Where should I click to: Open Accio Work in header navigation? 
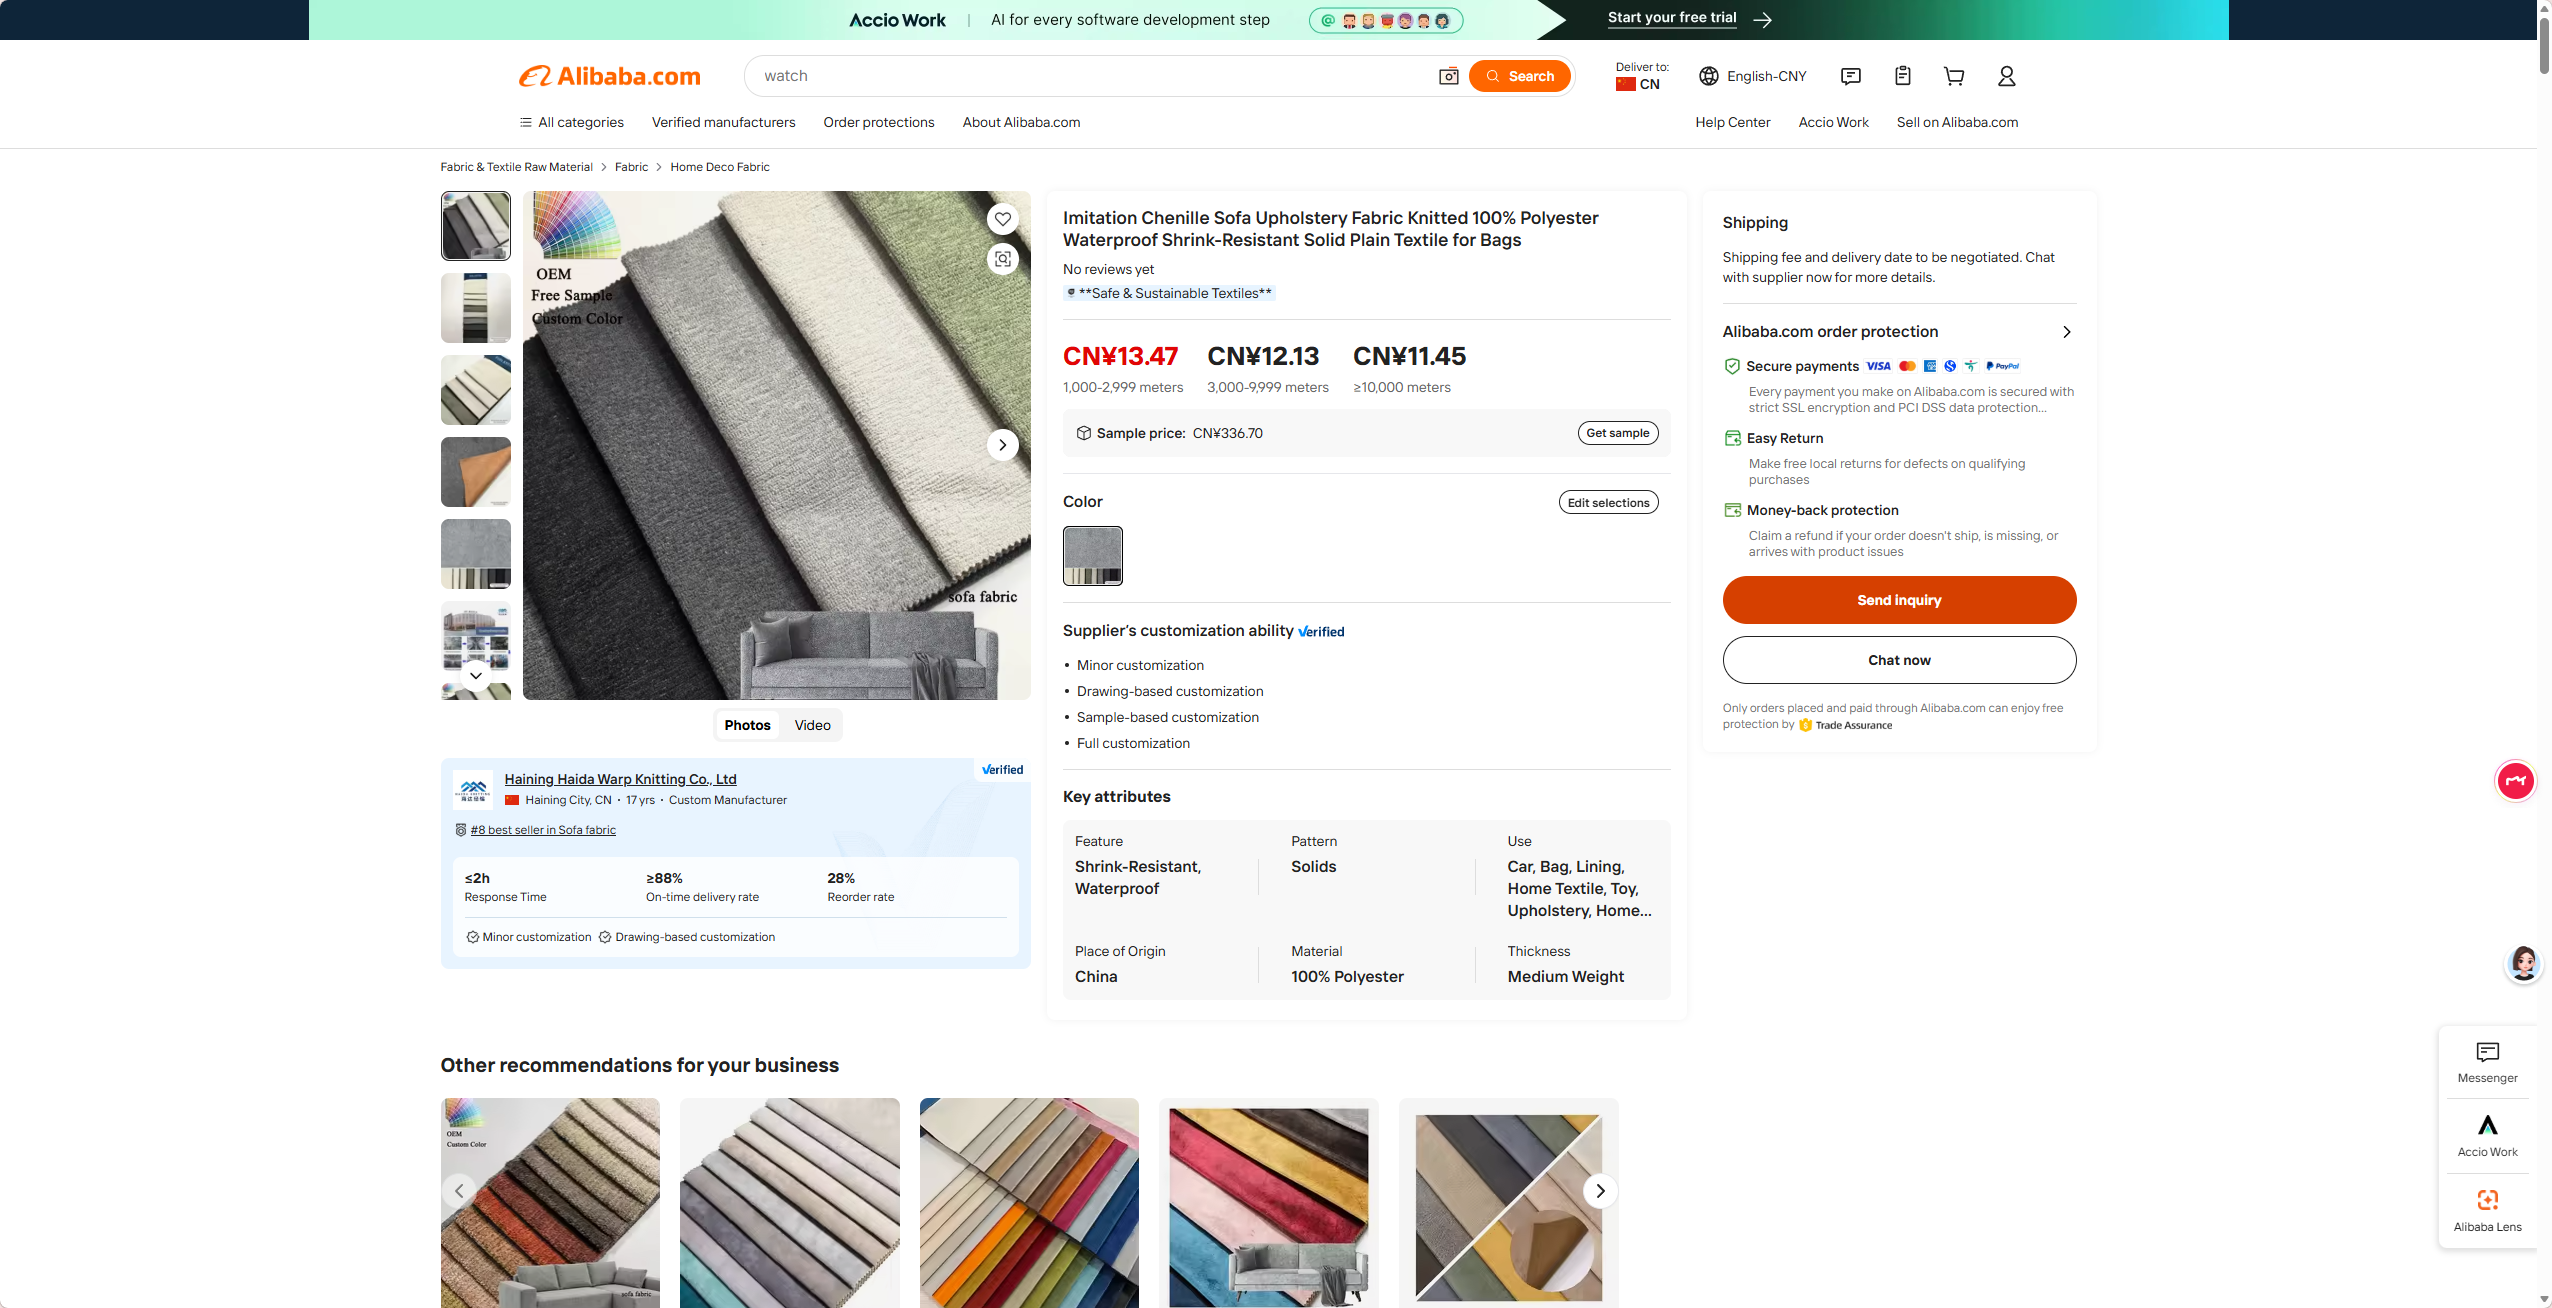1833,122
